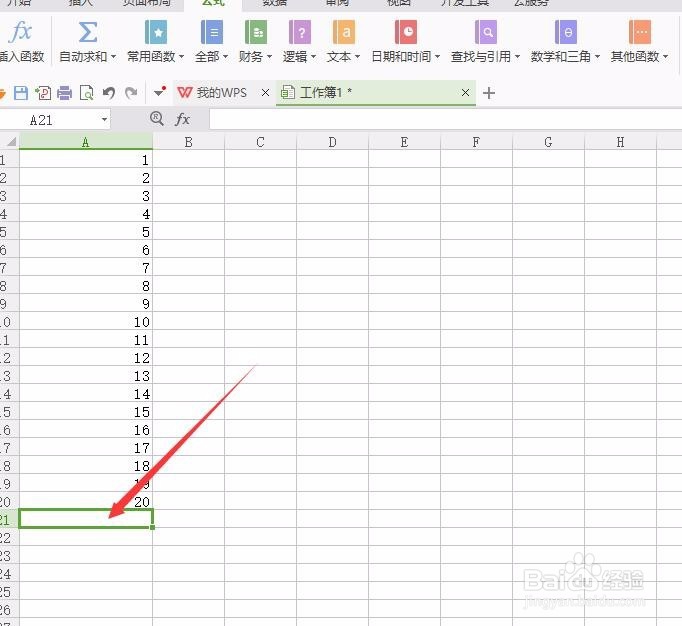Open Other Functions (其他函数) icon
682x626 pixels.
640,32
